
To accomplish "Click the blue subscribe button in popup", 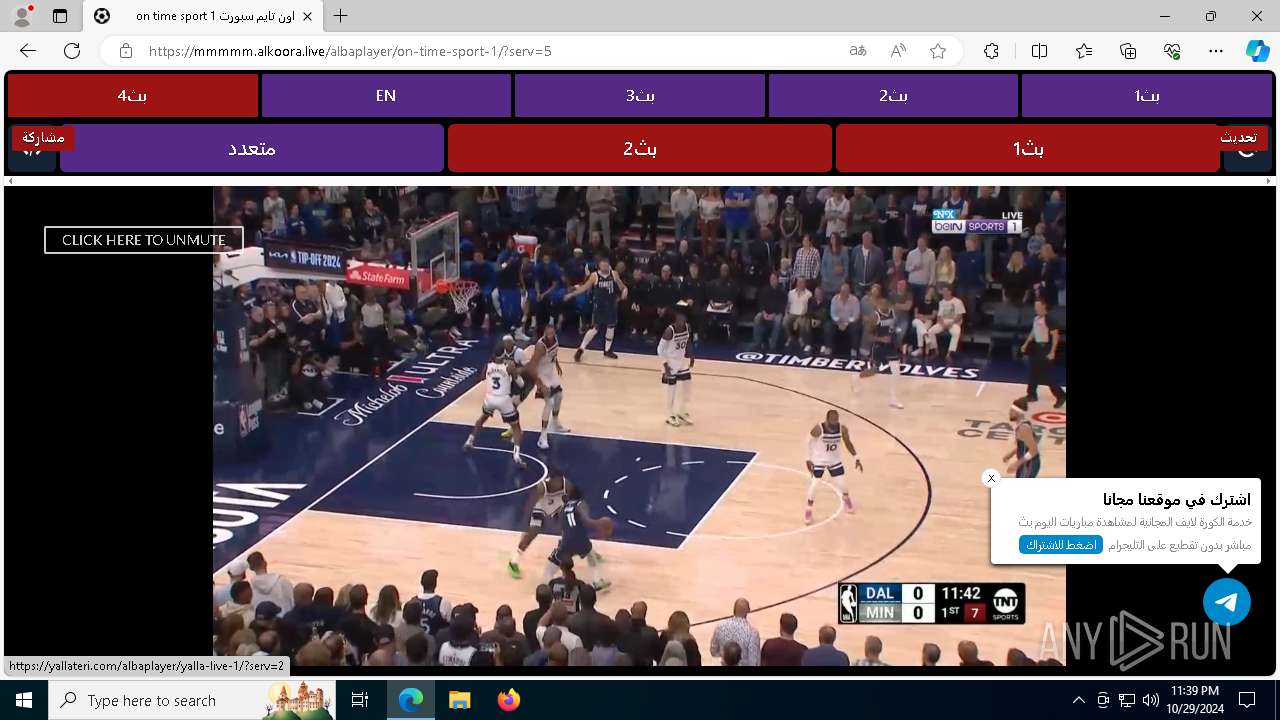I will [1061, 545].
